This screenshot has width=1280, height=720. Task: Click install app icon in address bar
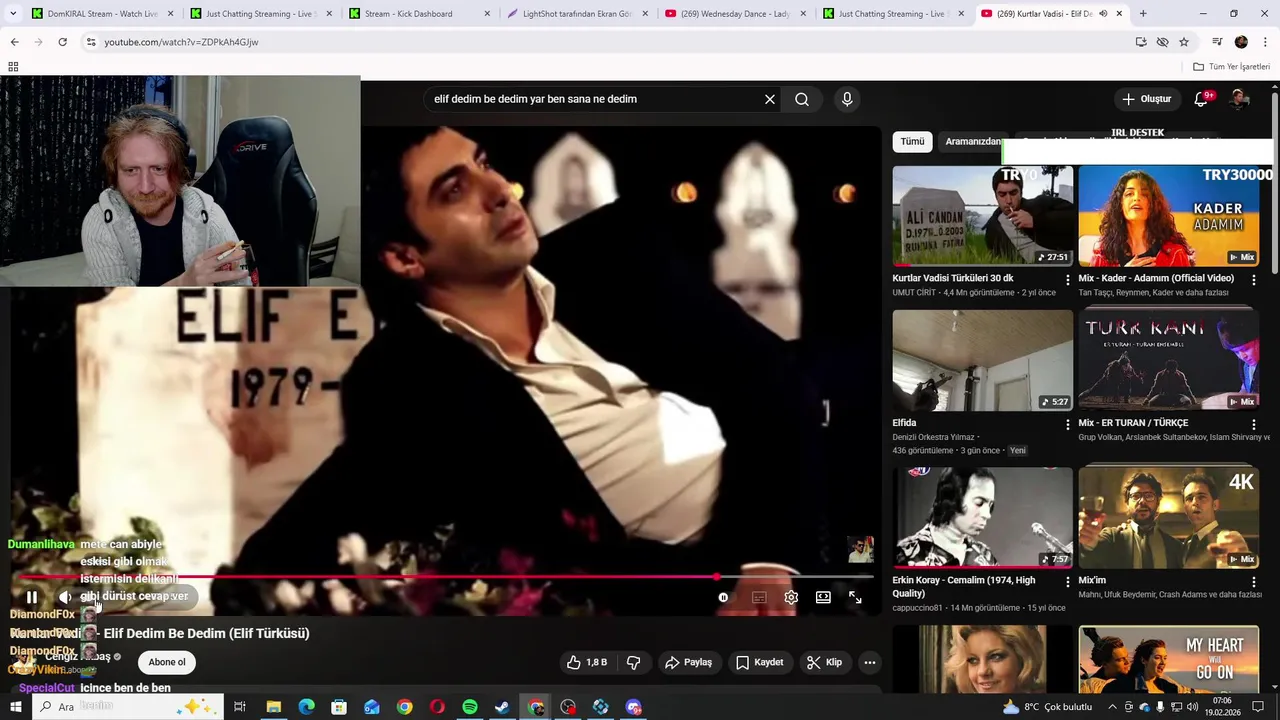click(x=1141, y=42)
